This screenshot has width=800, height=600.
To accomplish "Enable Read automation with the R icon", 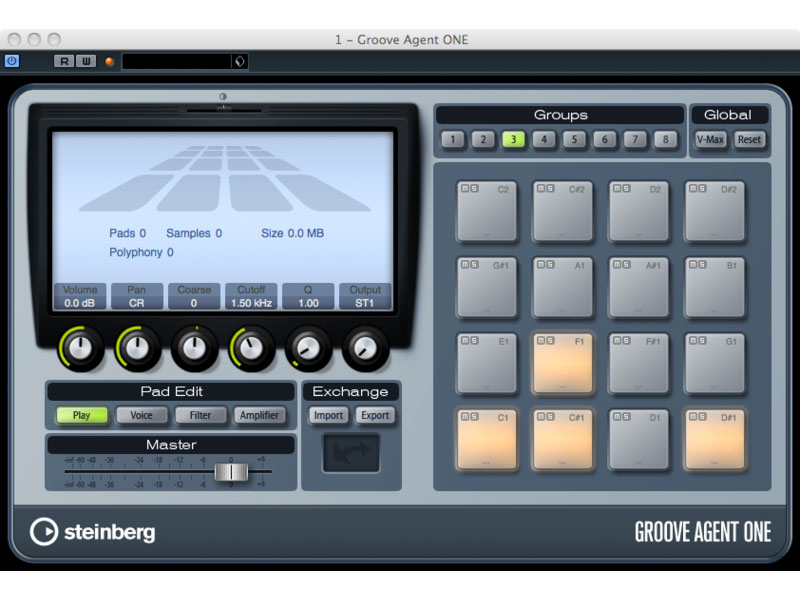I will (x=64, y=60).
